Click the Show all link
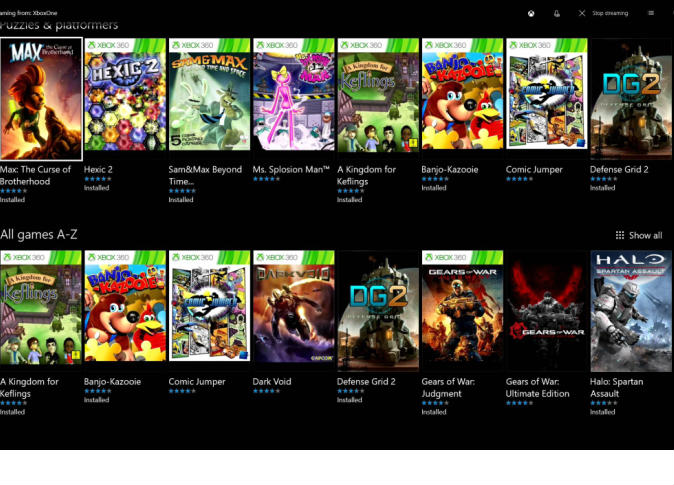 (645, 236)
